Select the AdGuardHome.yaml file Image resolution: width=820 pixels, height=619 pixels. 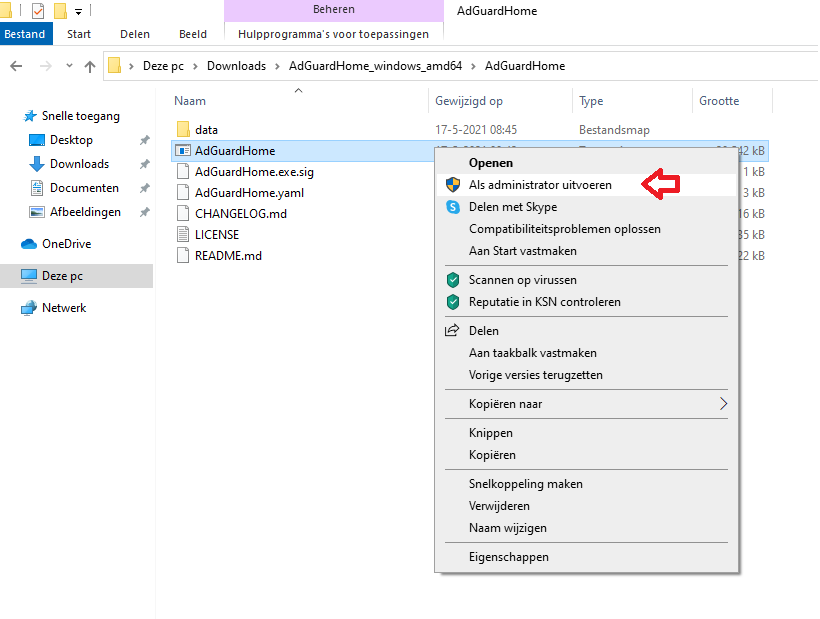pos(249,193)
